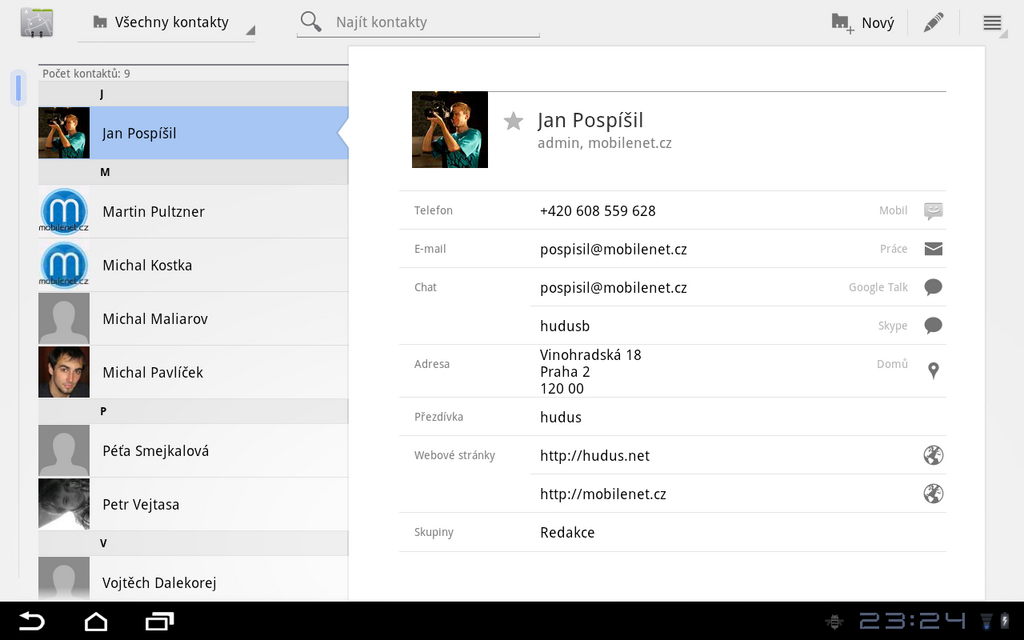Tap Jan Pospíšil's large profile photo
This screenshot has height=640, width=1024.
[450, 130]
